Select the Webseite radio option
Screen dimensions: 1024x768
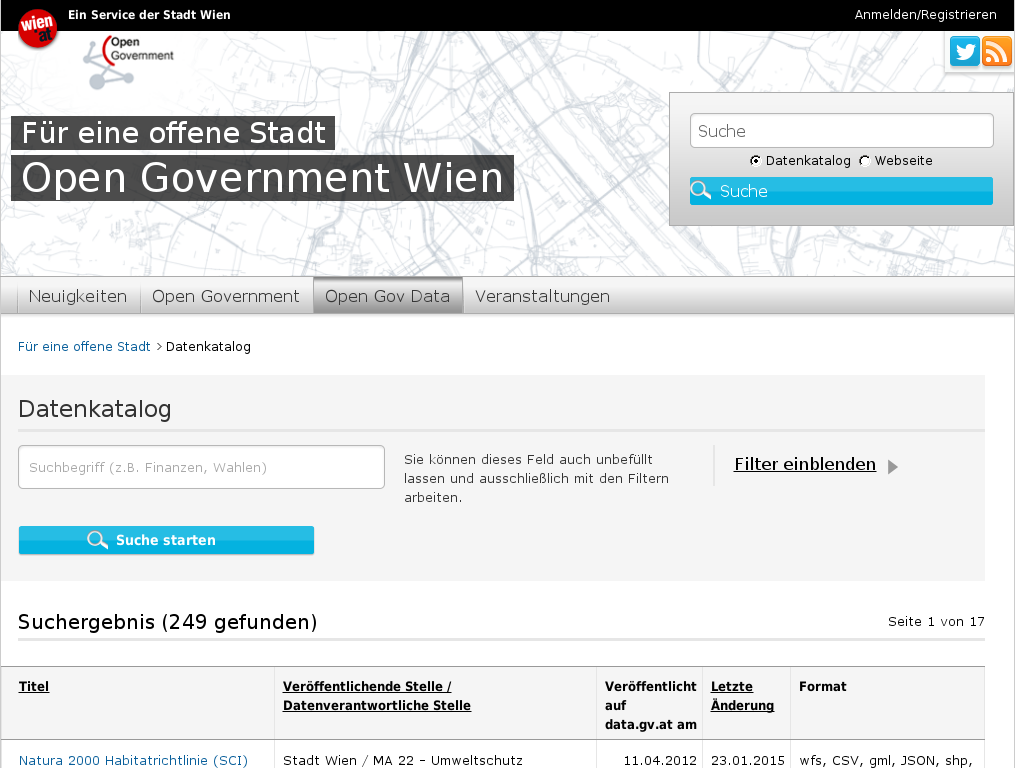tap(864, 161)
